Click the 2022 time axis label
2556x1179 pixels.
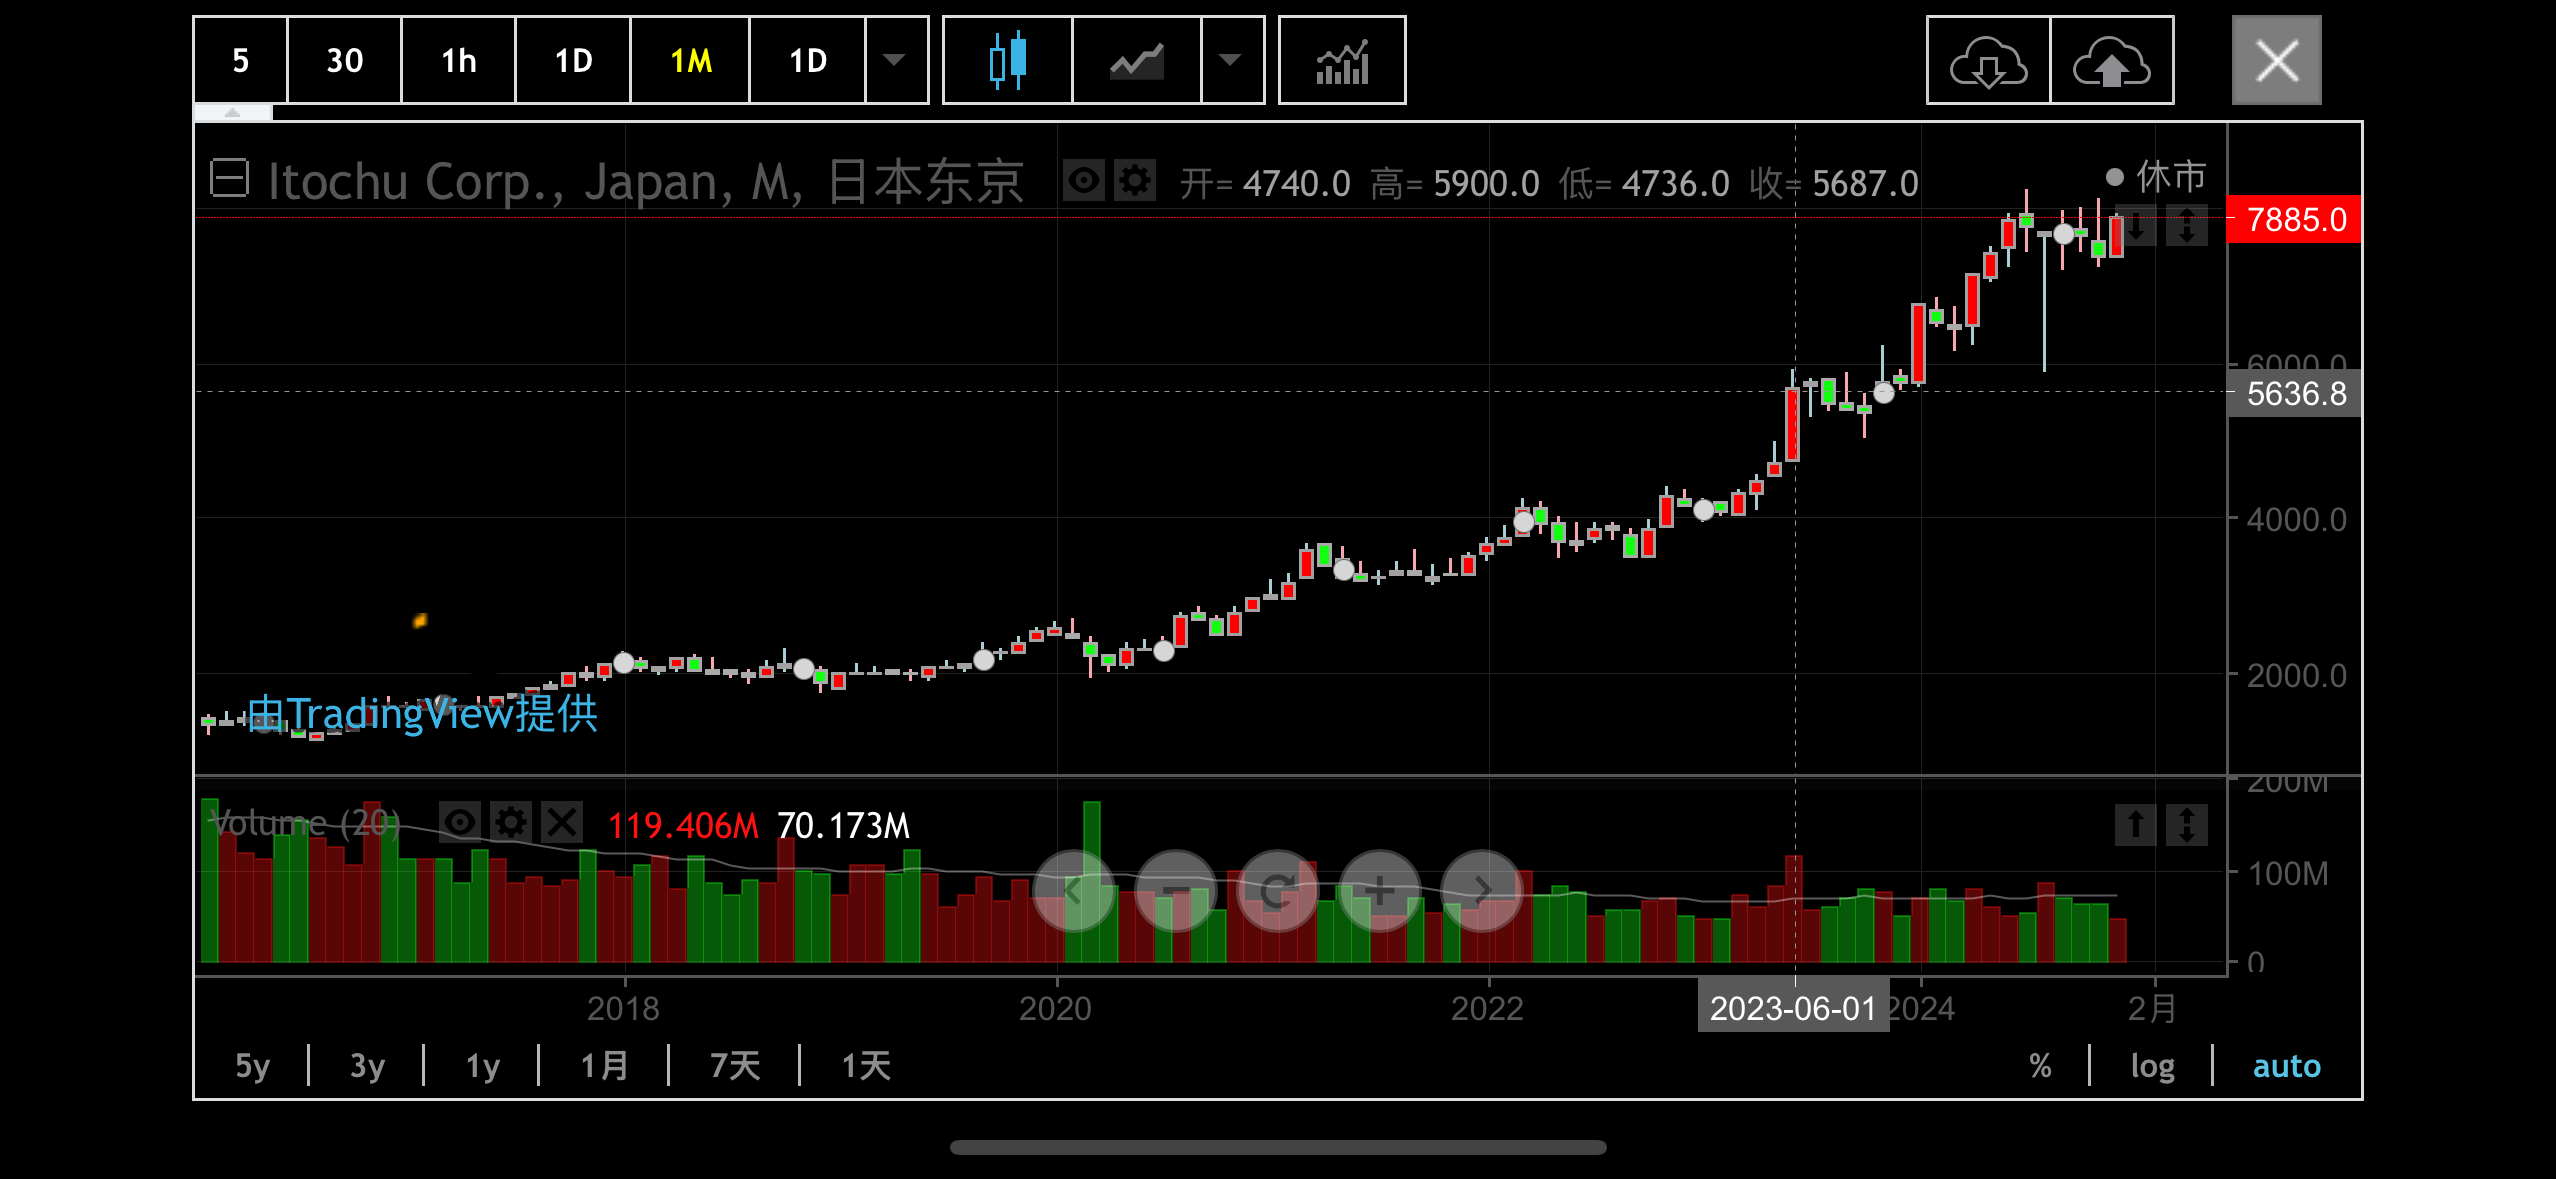(x=1487, y=1008)
